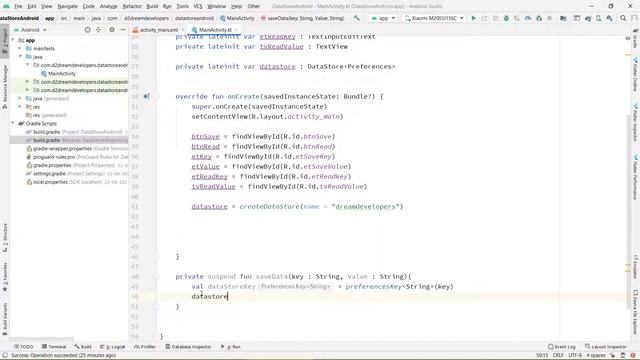Viewport: 640px width, 360px height.
Task: Open the Emulator side panel
Action: (636, 267)
